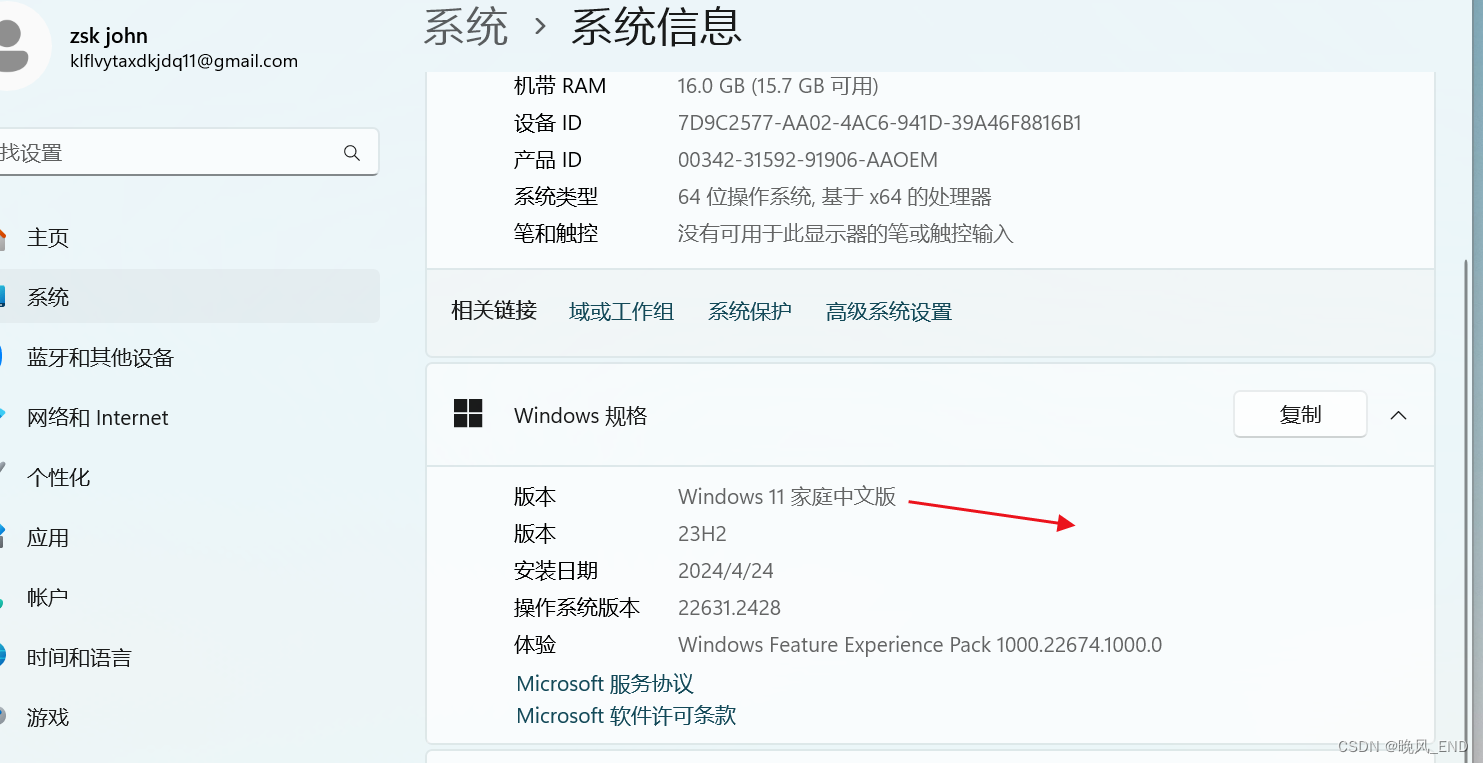Click the 机带 RAM value 16.0 GB
Viewport: 1483px width, 763px height.
click(x=778, y=86)
